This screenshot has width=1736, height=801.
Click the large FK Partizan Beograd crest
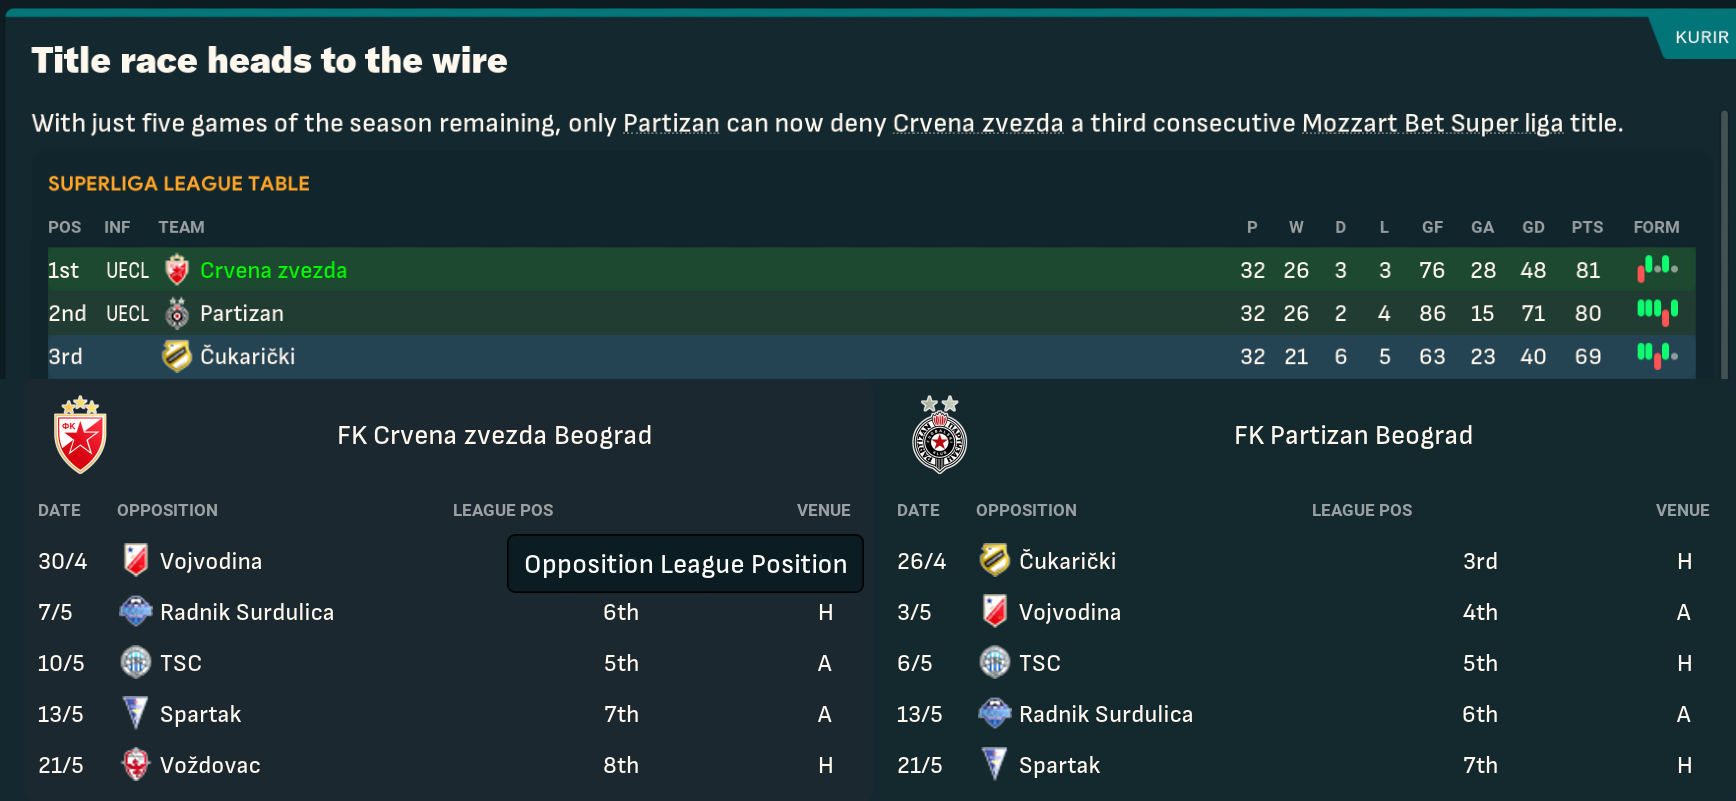940,436
